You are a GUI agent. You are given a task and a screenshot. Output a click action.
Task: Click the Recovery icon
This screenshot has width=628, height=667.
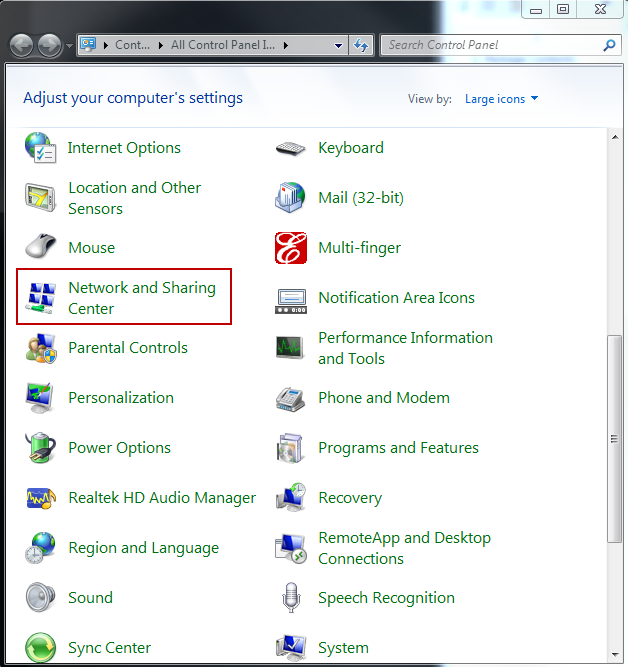click(291, 497)
